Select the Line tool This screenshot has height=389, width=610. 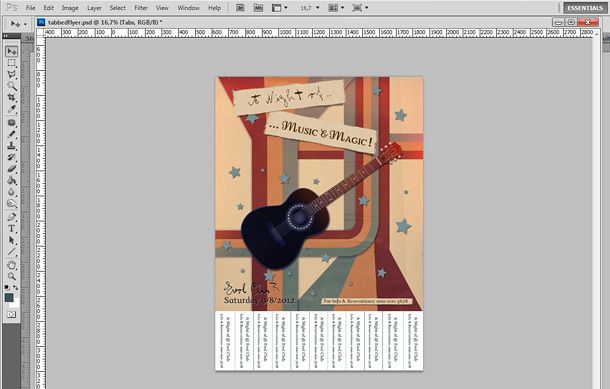coord(12,252)
